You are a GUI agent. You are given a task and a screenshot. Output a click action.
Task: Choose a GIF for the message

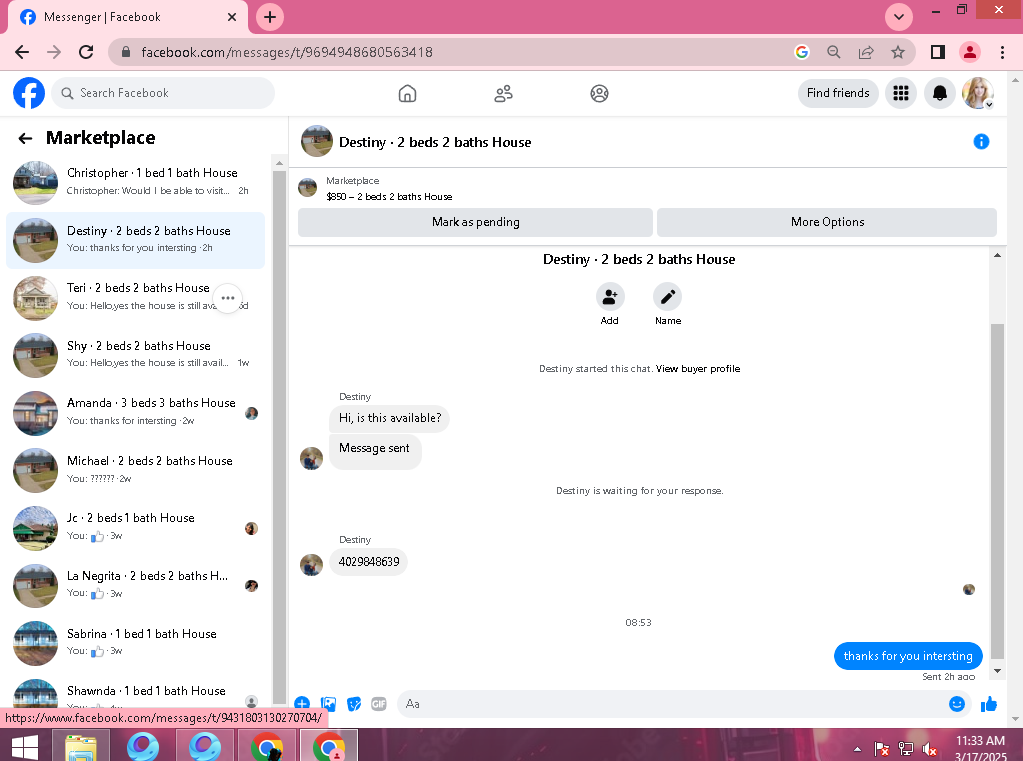click(378, 704)
